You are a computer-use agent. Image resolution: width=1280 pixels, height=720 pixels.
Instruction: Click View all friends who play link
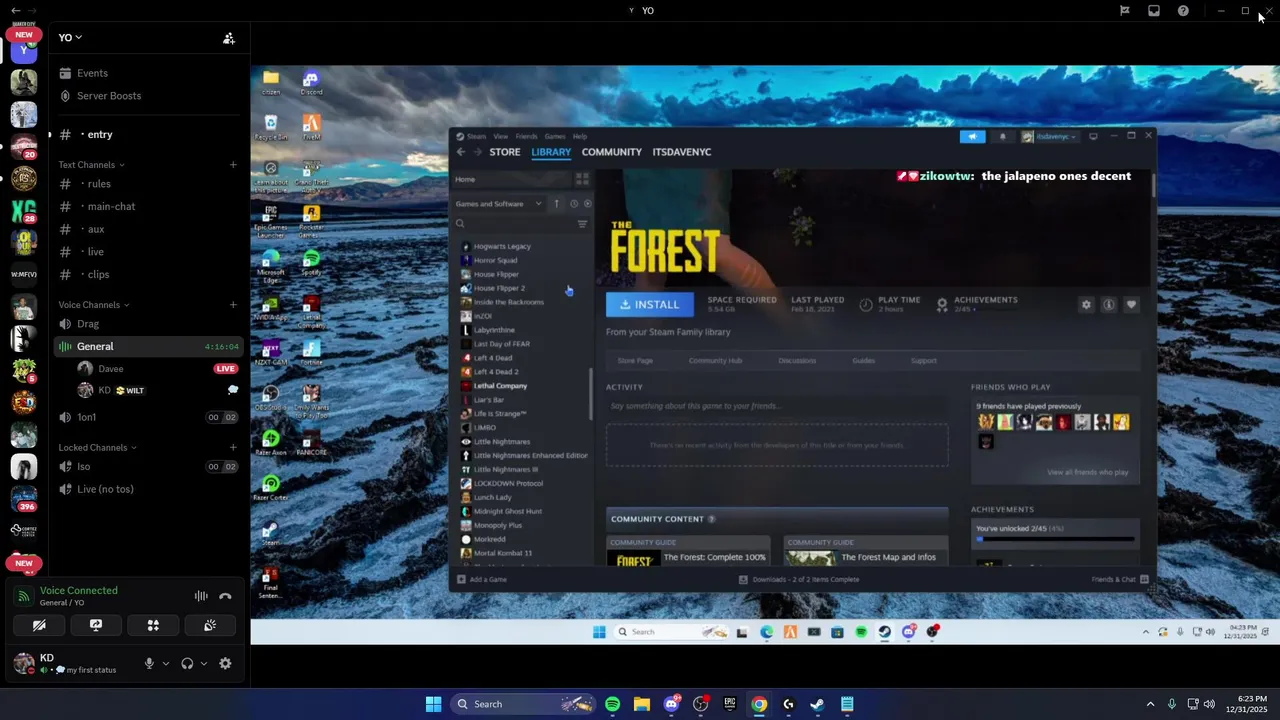[x=1087, y=472]
